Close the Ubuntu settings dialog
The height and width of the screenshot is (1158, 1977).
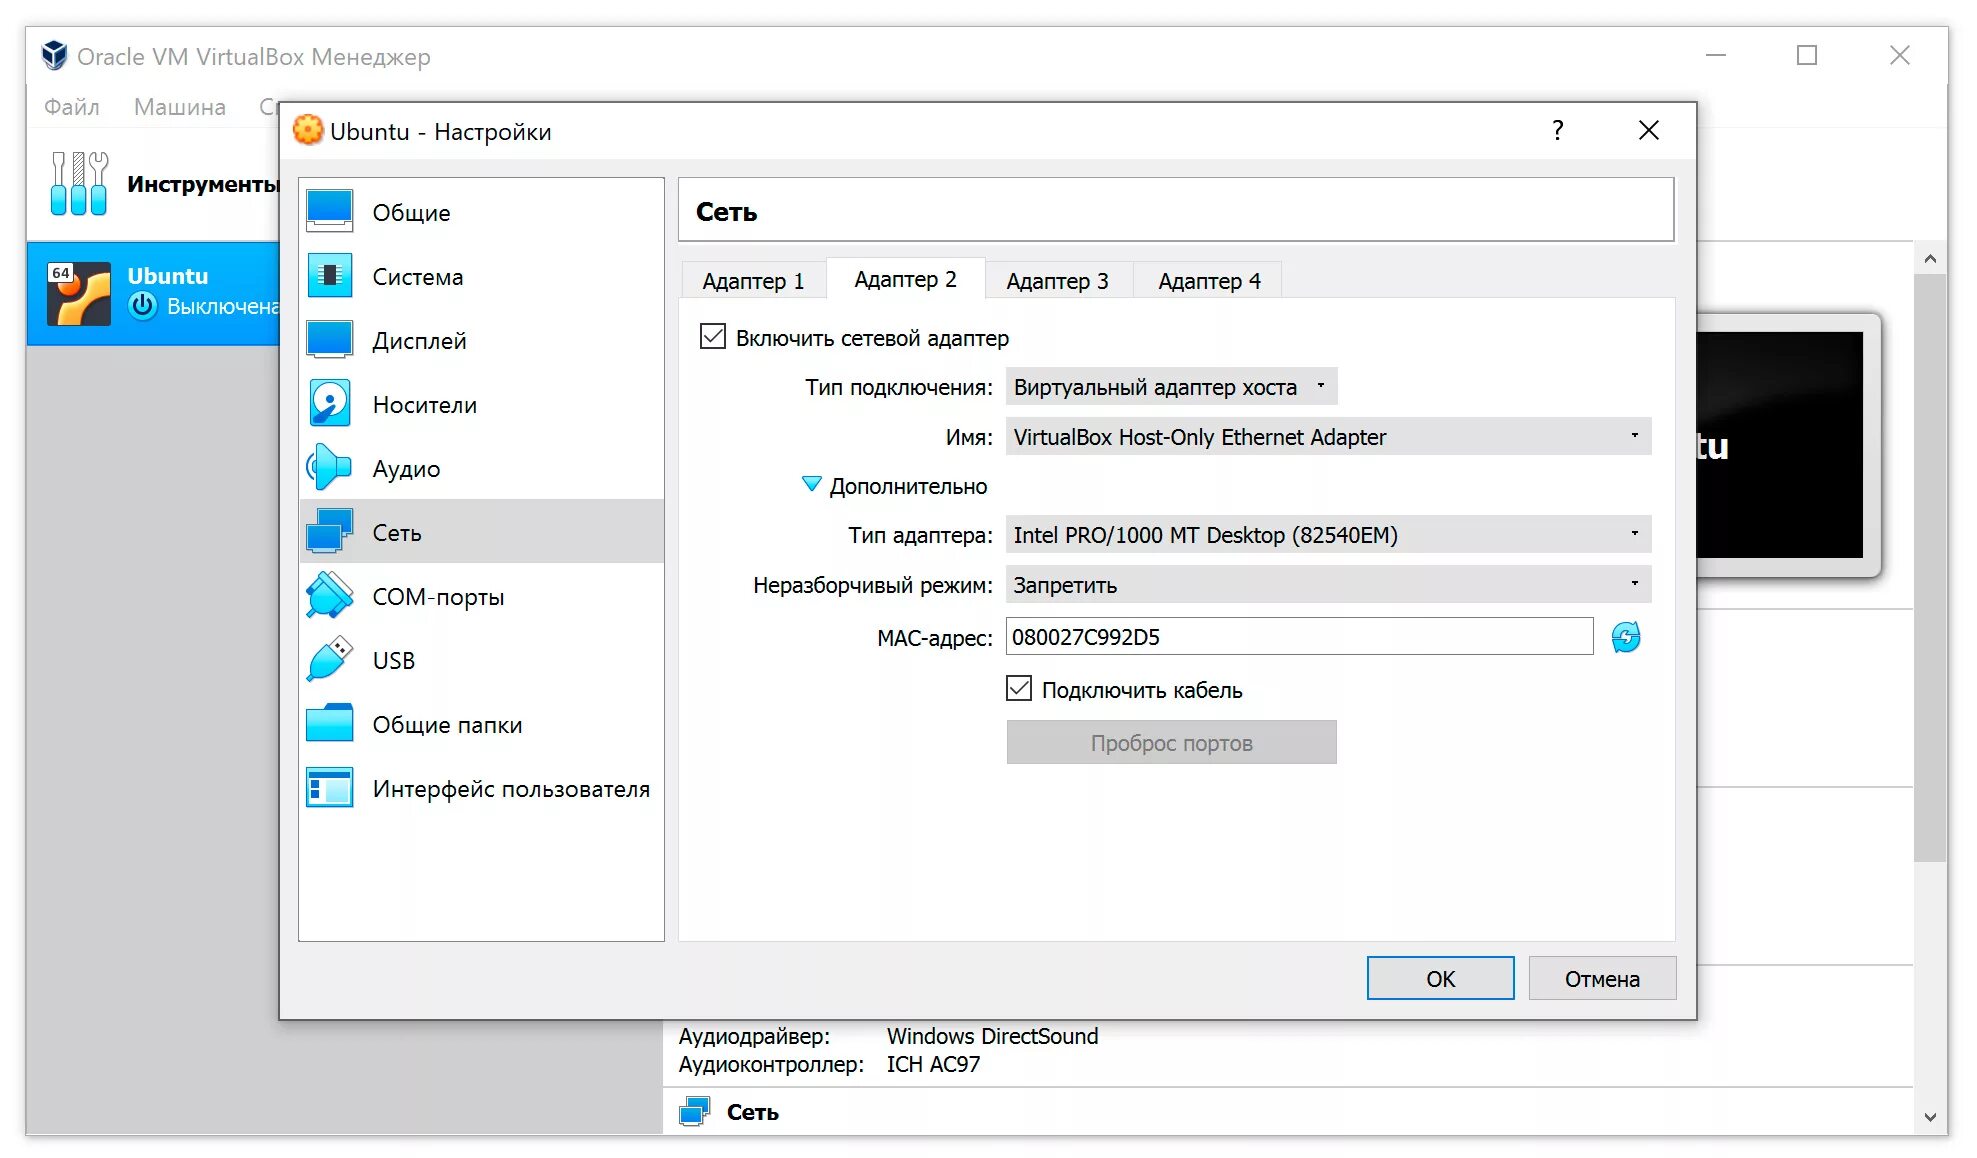(x=1649, y=130)
